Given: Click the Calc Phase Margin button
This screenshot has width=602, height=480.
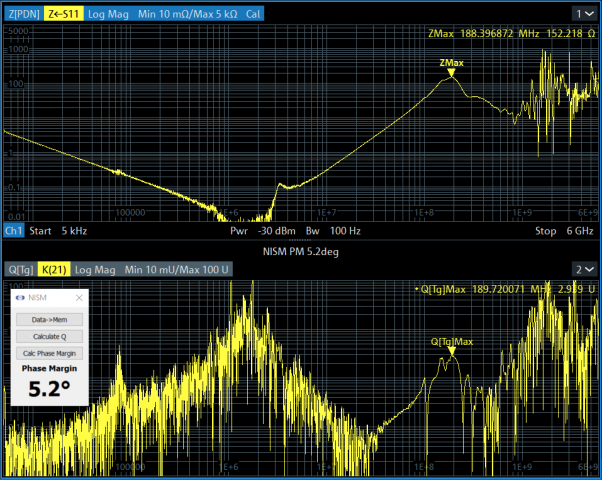Looking at the screenshot, I should [x=50, y=353].
